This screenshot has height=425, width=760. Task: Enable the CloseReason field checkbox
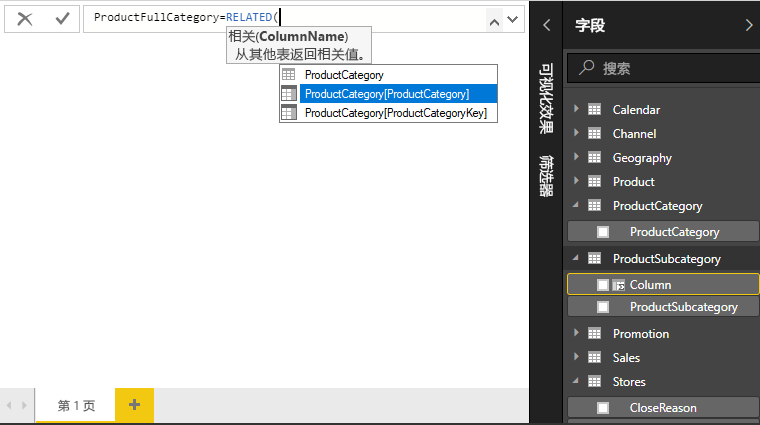pyautogui.click(x=603, y=408)
